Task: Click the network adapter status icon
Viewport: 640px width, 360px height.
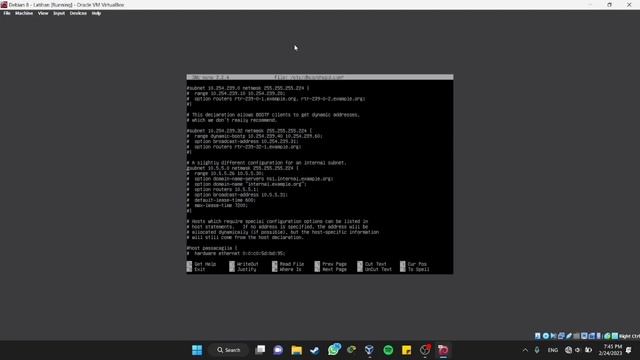Action: coord(561,336)
